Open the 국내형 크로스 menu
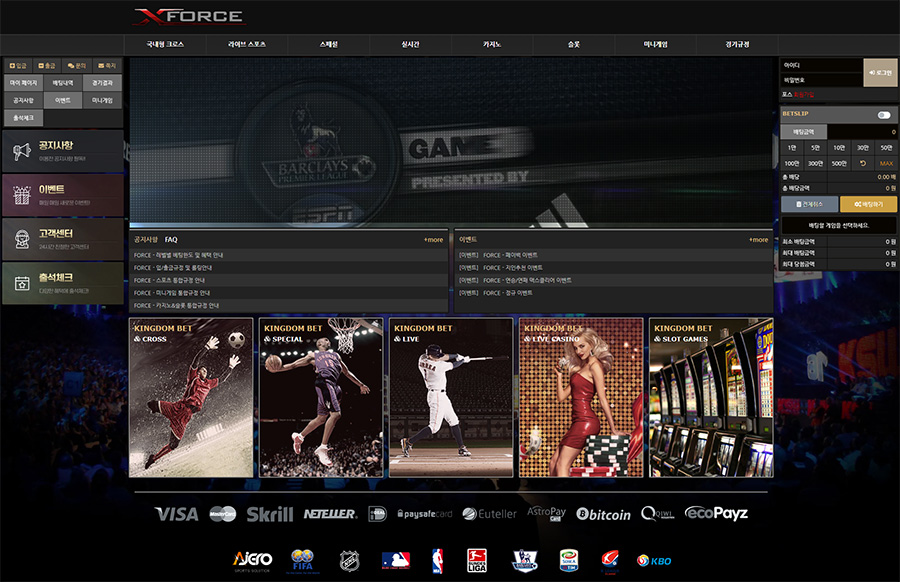Screen dimensions: 900x582 (165, 44)
